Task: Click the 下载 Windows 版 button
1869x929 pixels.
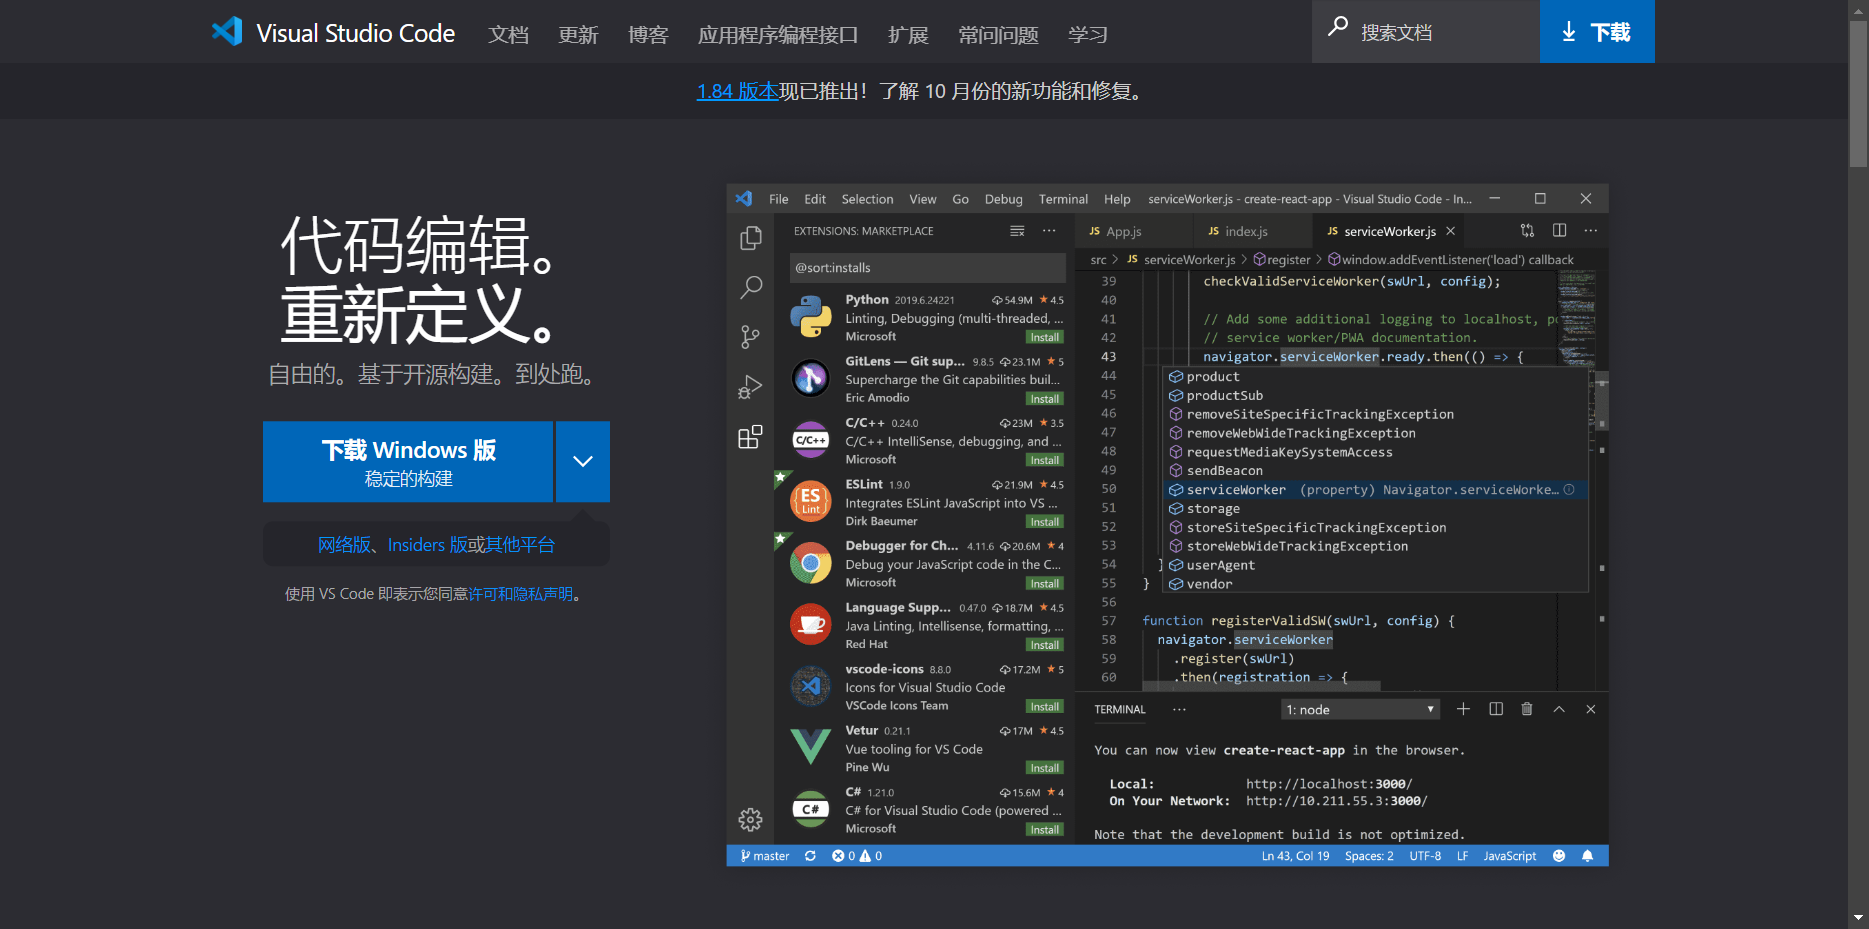Action: click(408, 461)
